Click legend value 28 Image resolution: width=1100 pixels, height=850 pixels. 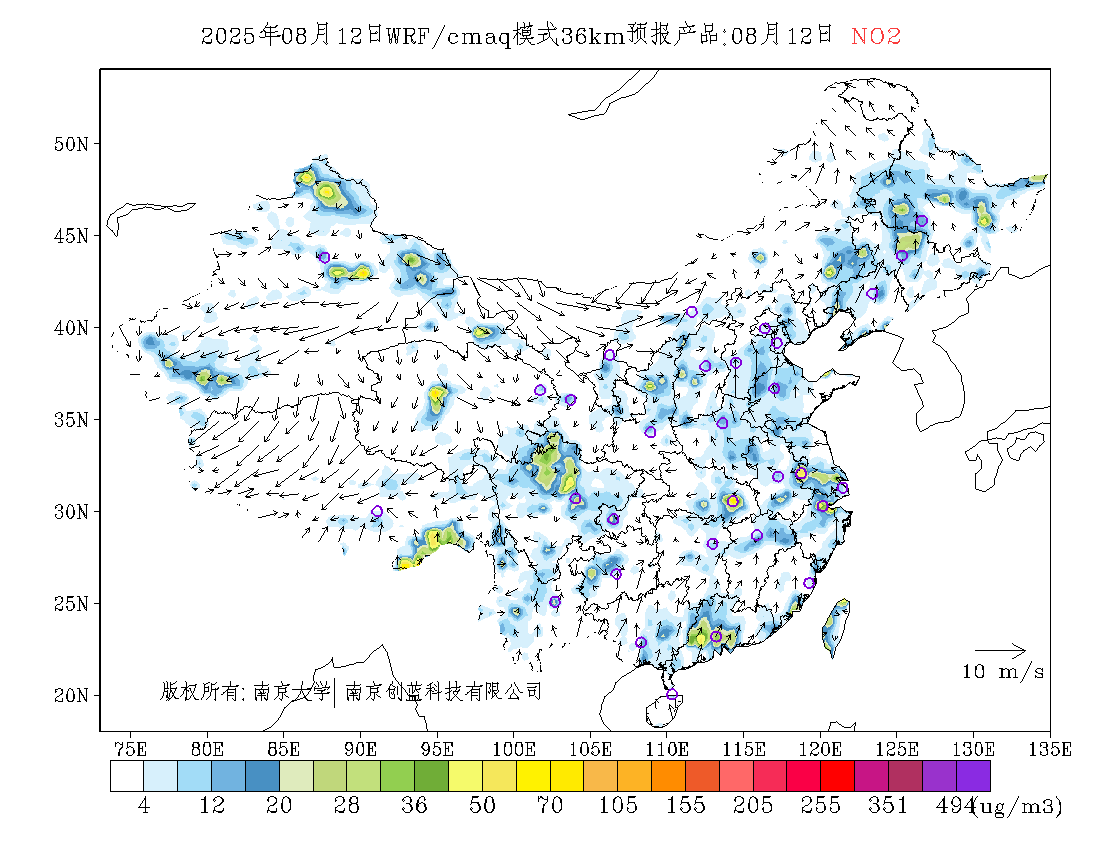click(347, 805)
